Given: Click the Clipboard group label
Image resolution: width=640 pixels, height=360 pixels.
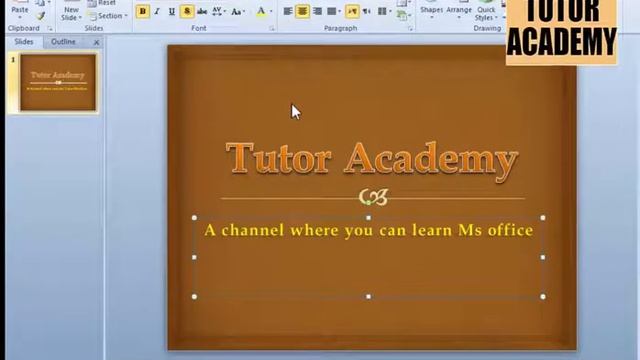Looking at the screenshot, I should point(24,29).
